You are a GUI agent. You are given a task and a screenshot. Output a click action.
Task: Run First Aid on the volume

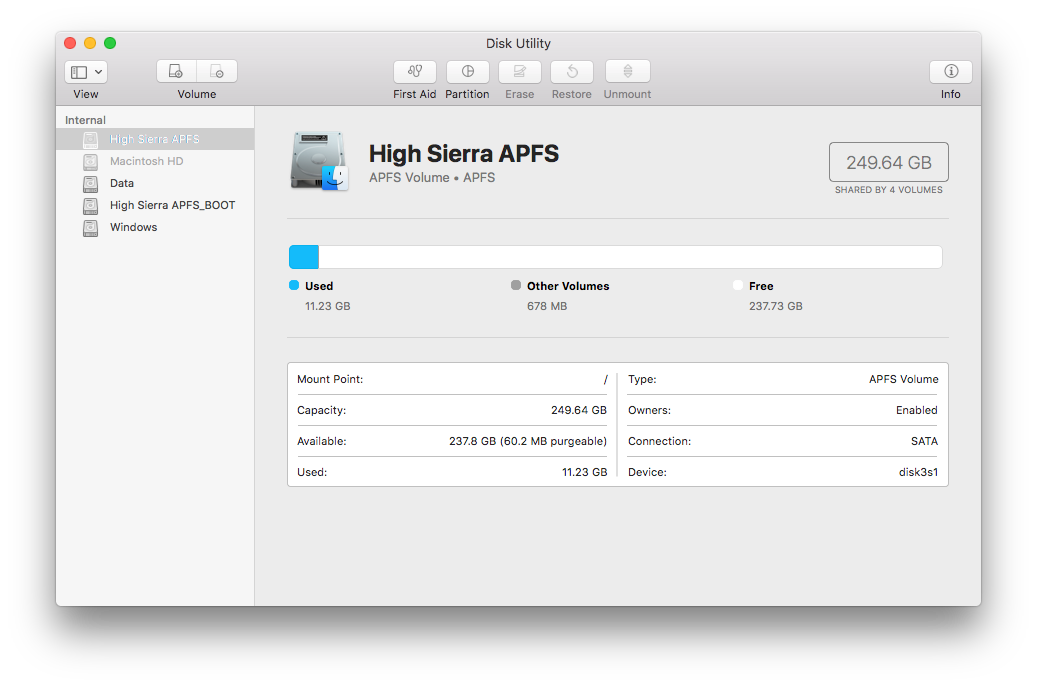[x=415, y=71]
